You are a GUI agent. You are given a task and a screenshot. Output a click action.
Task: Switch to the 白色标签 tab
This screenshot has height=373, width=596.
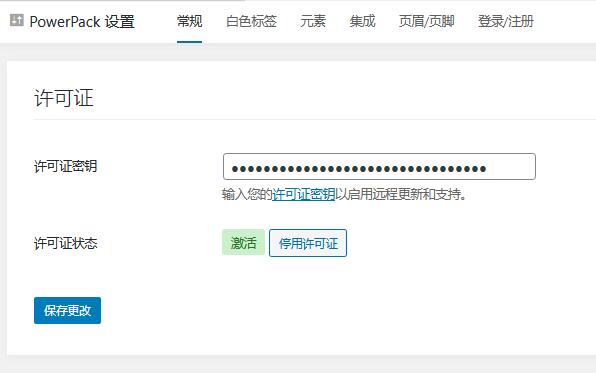click(x=251, y=21)
